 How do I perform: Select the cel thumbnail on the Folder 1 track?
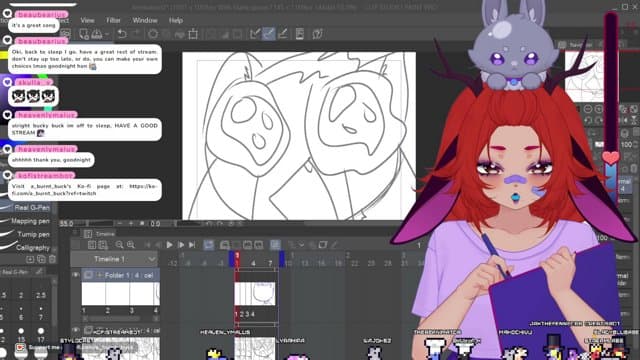(x=255, y=293)
